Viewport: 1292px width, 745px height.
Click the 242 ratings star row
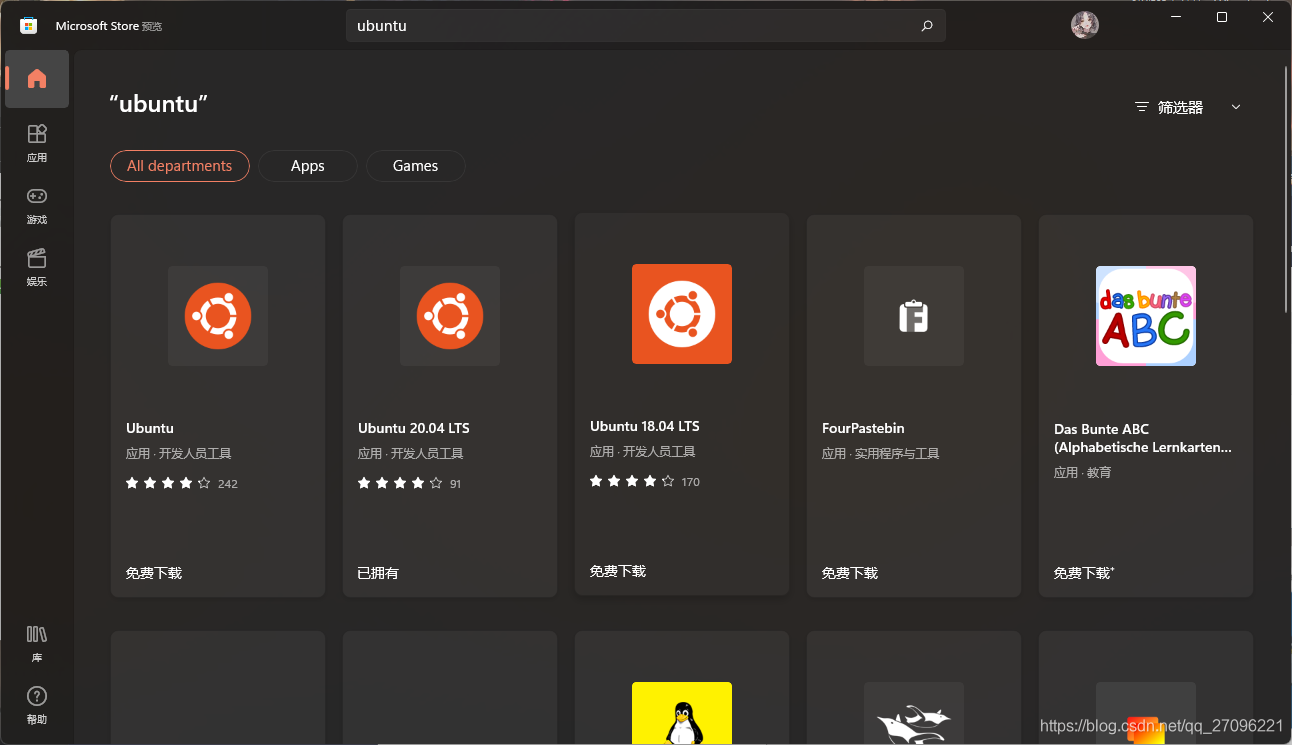pos(182,483)
